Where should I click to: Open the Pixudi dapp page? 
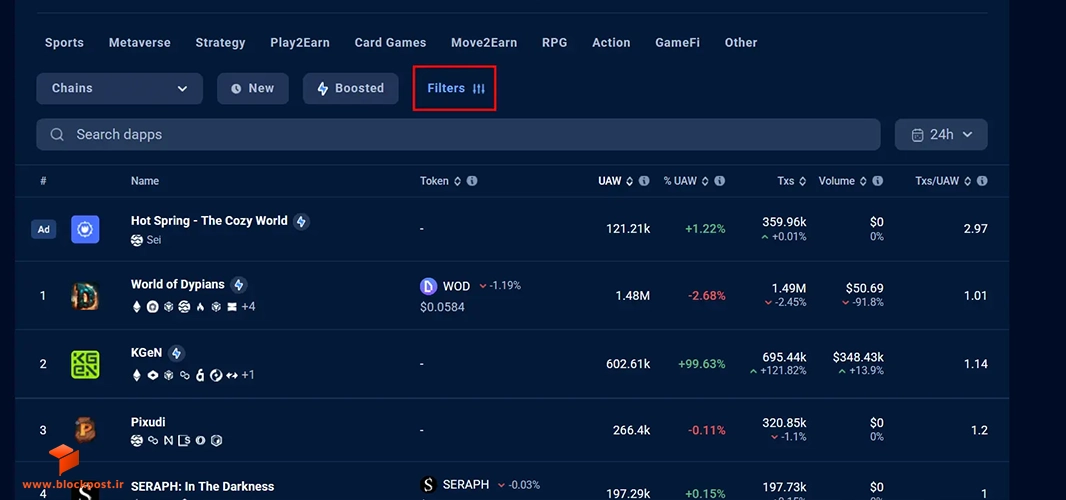148,422
